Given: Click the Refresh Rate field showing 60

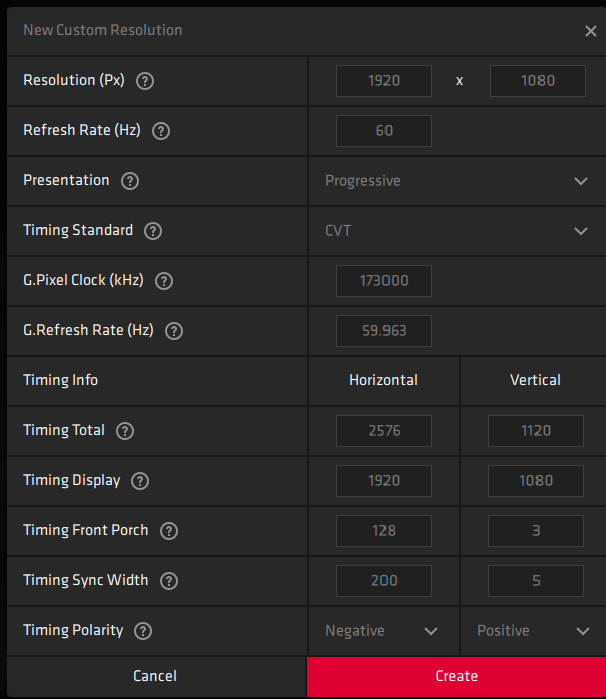Looking at the screenshot, I should coord(384,131).
